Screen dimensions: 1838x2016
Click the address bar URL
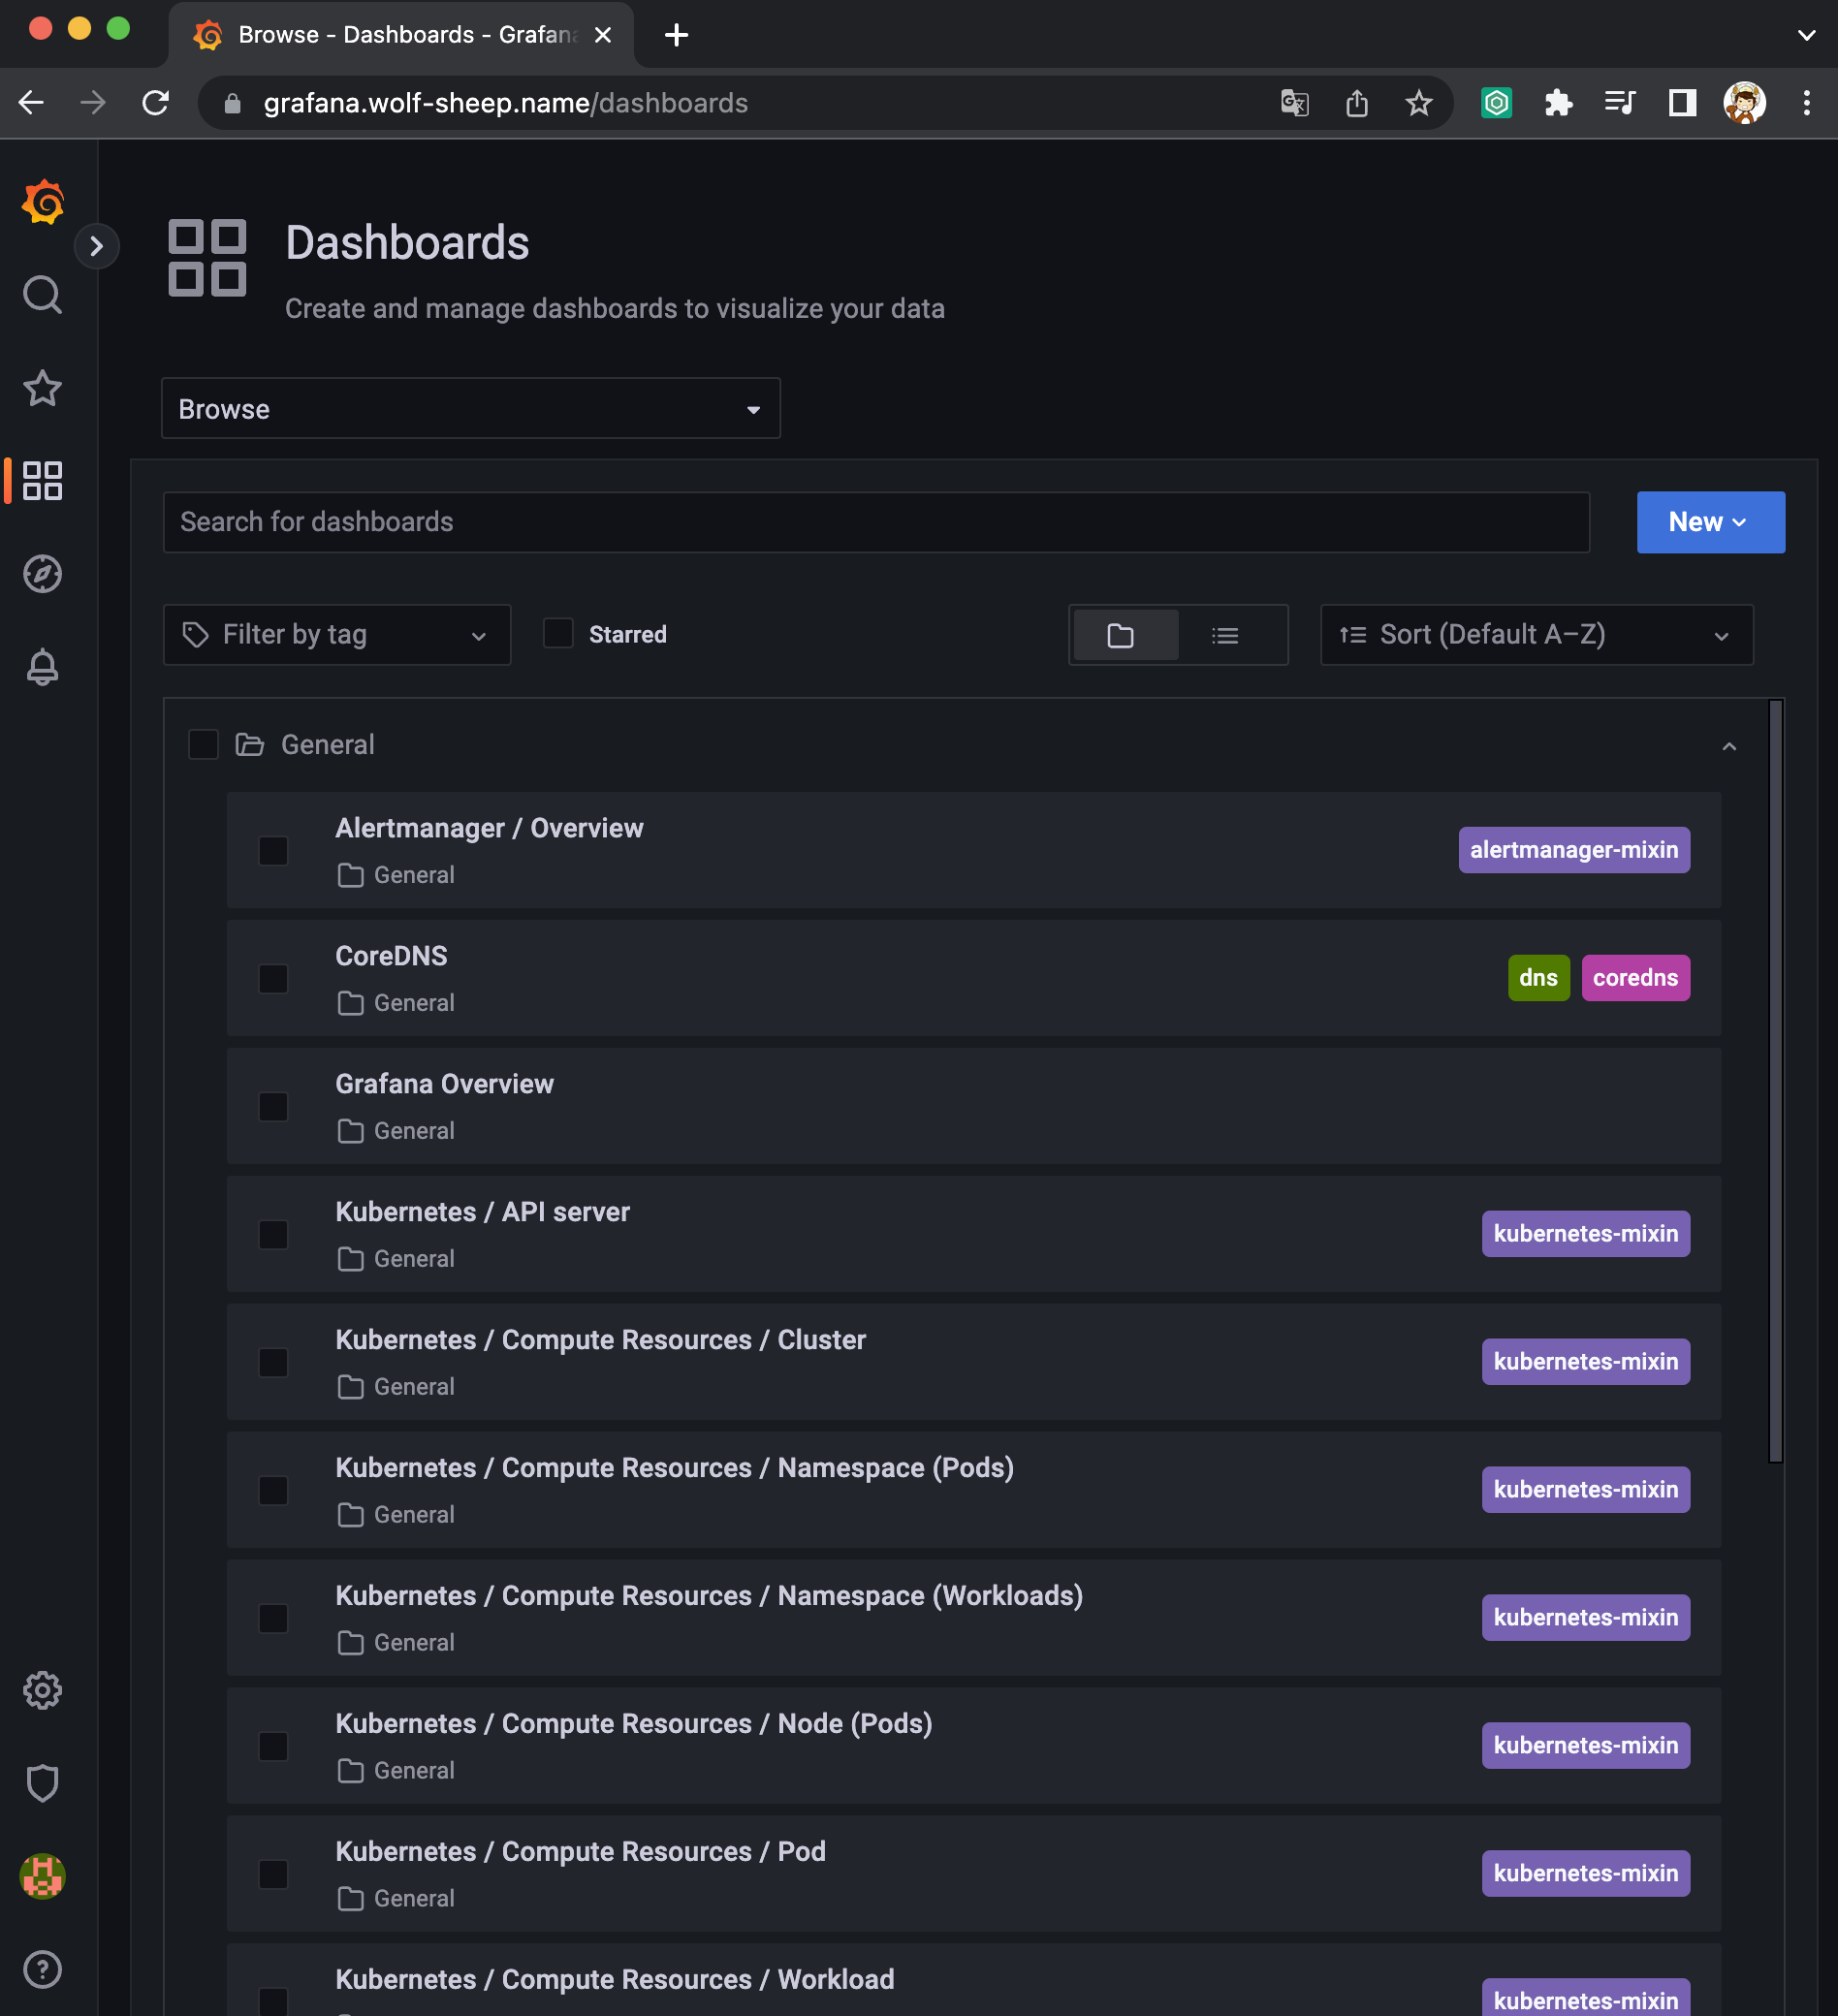click(x=505, y=103)
